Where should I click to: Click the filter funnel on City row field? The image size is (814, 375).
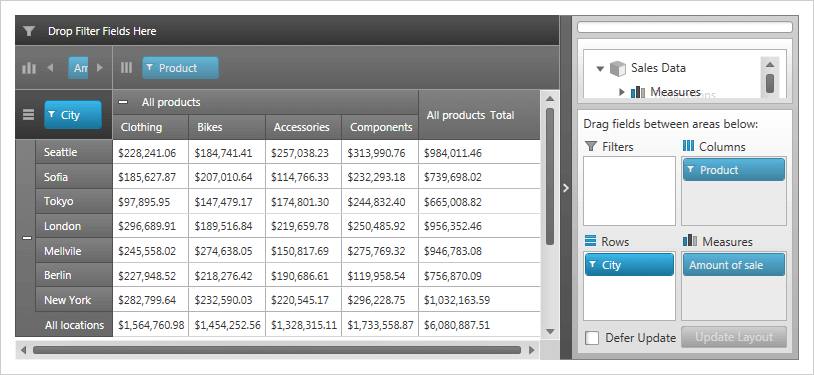pos(51,115)
